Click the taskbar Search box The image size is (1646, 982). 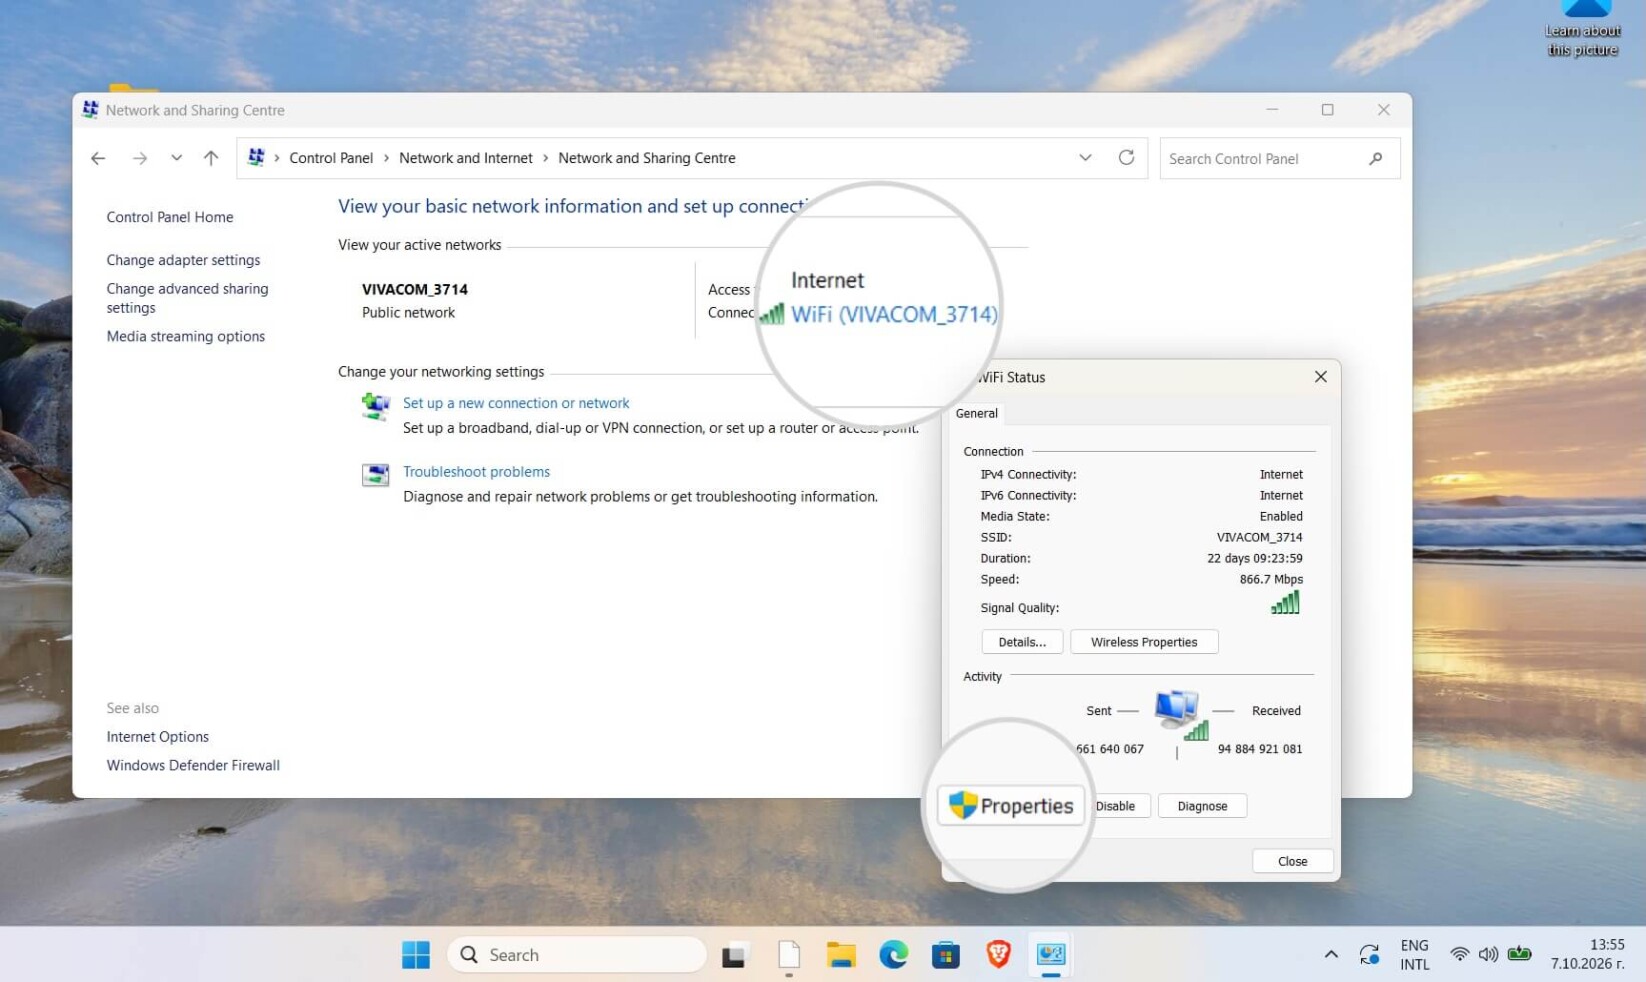[x=577, y=955]
